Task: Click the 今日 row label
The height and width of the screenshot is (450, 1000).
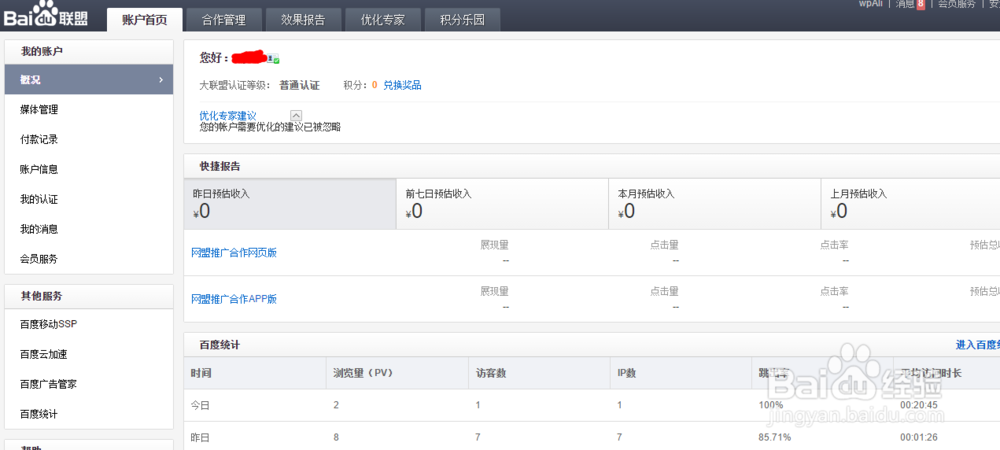Action: [x=200, y=405]
